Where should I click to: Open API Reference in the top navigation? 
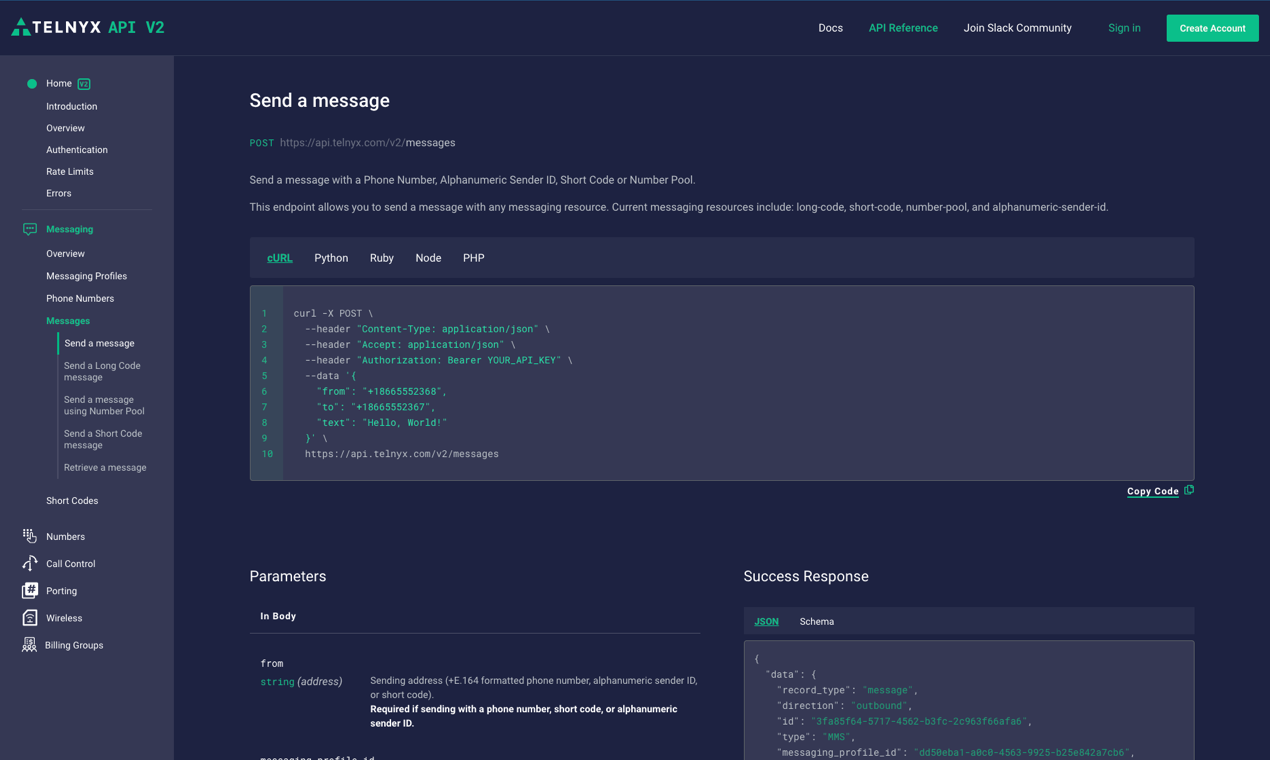903,28
